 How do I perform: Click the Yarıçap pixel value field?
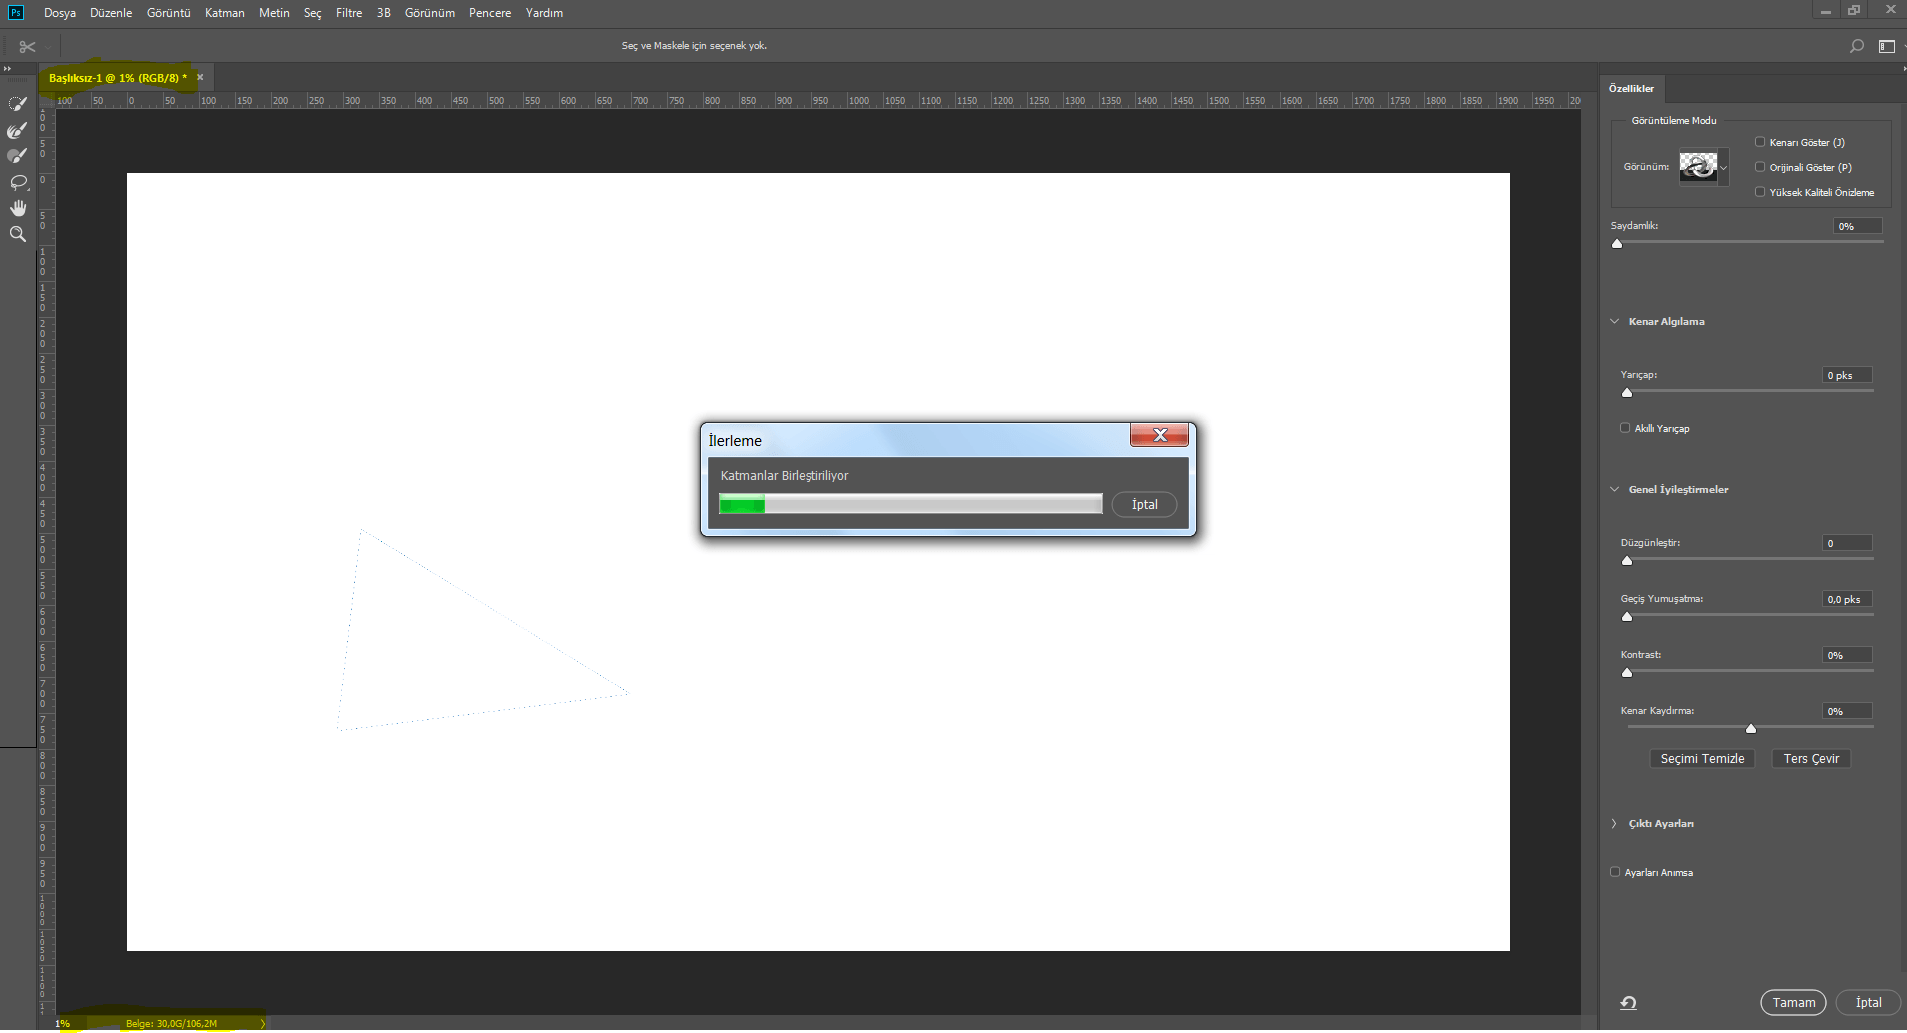pos(1847,375)
